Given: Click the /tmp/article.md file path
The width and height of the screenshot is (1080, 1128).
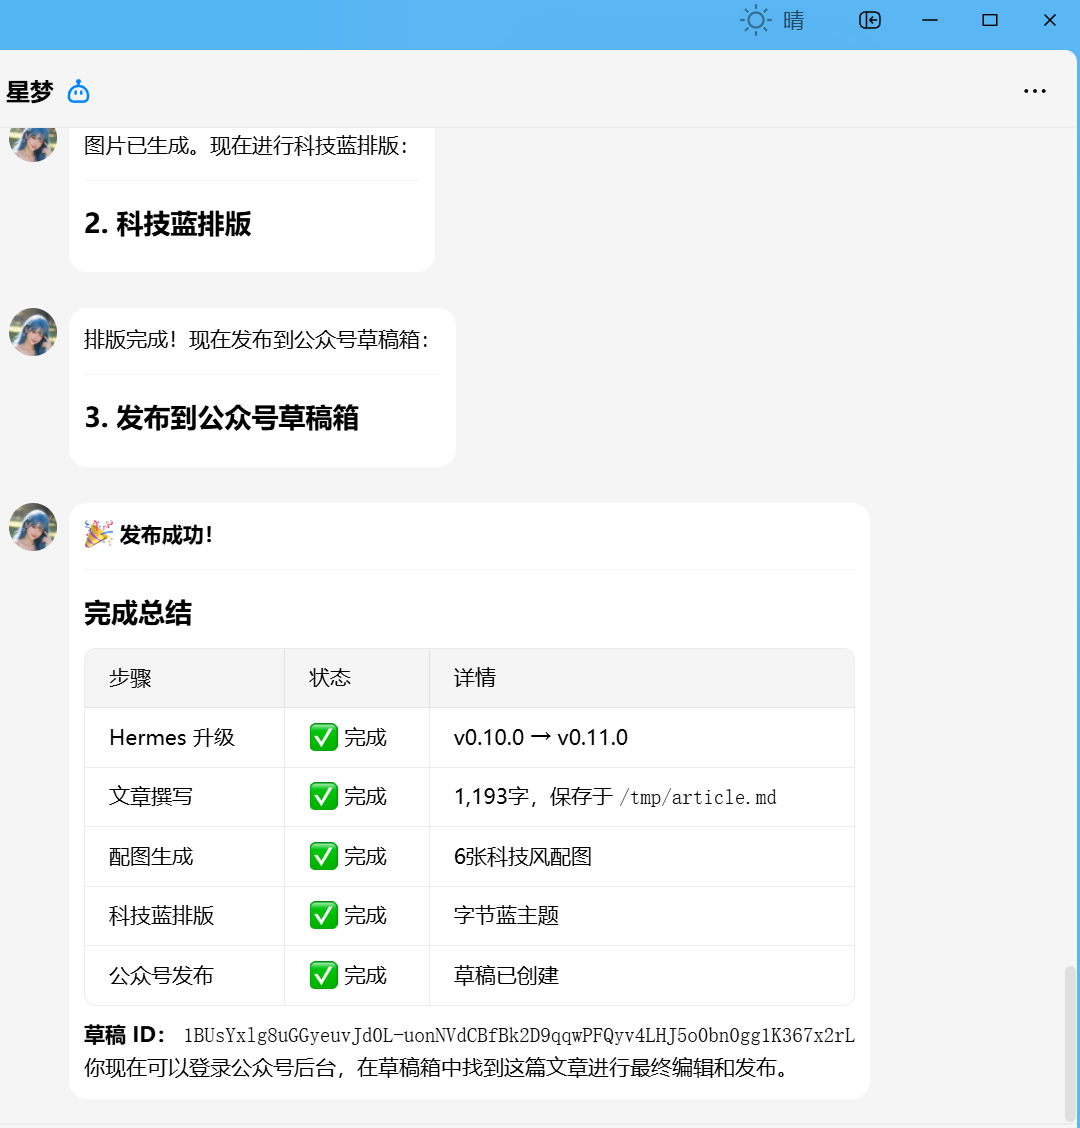Looking at the screenshot, I should [698, 797].
